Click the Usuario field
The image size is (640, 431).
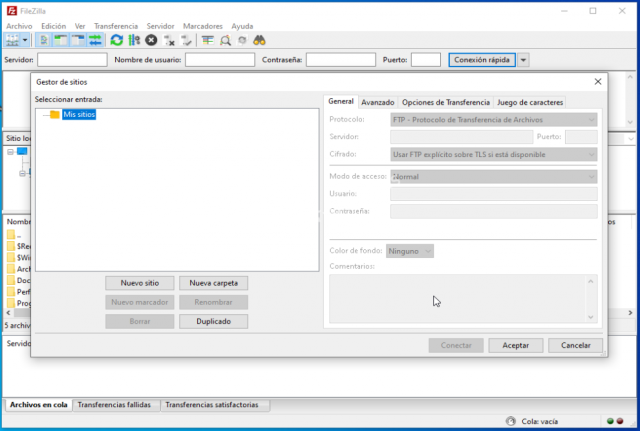(x=494, y=194)
